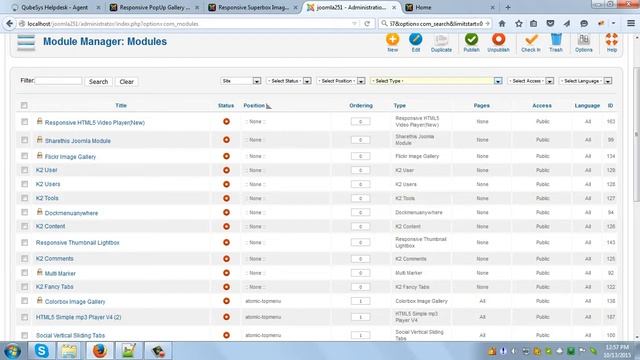Screen dimensions: 640x360
Task: Open a new browser tab with plus button
Action: [508, 7]
